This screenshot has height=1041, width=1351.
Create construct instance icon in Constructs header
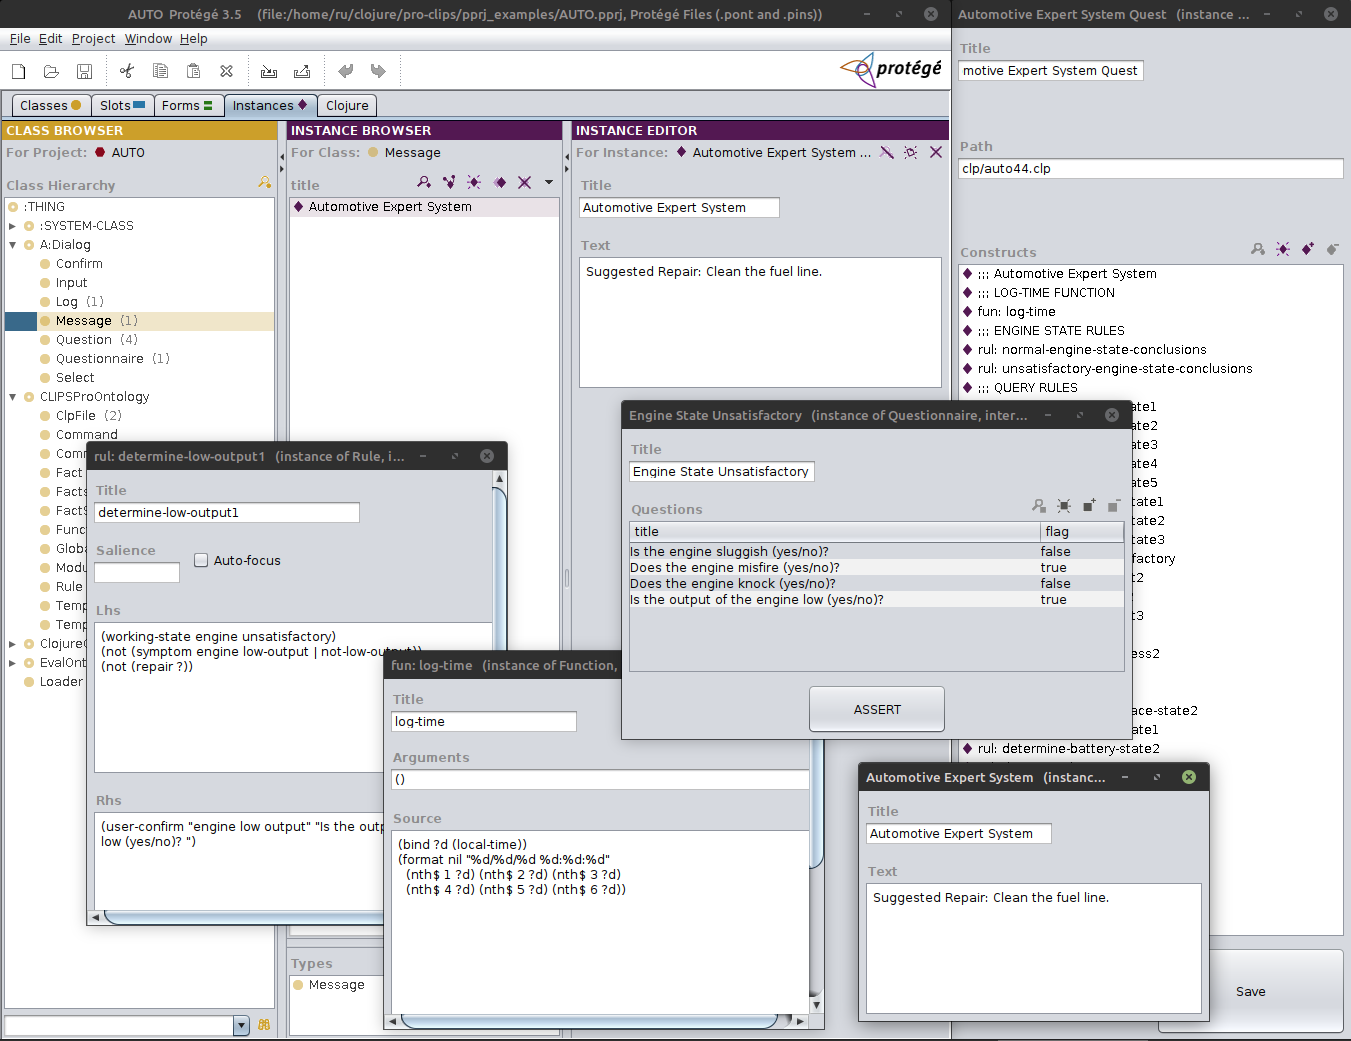click(x=1283, y=249)
